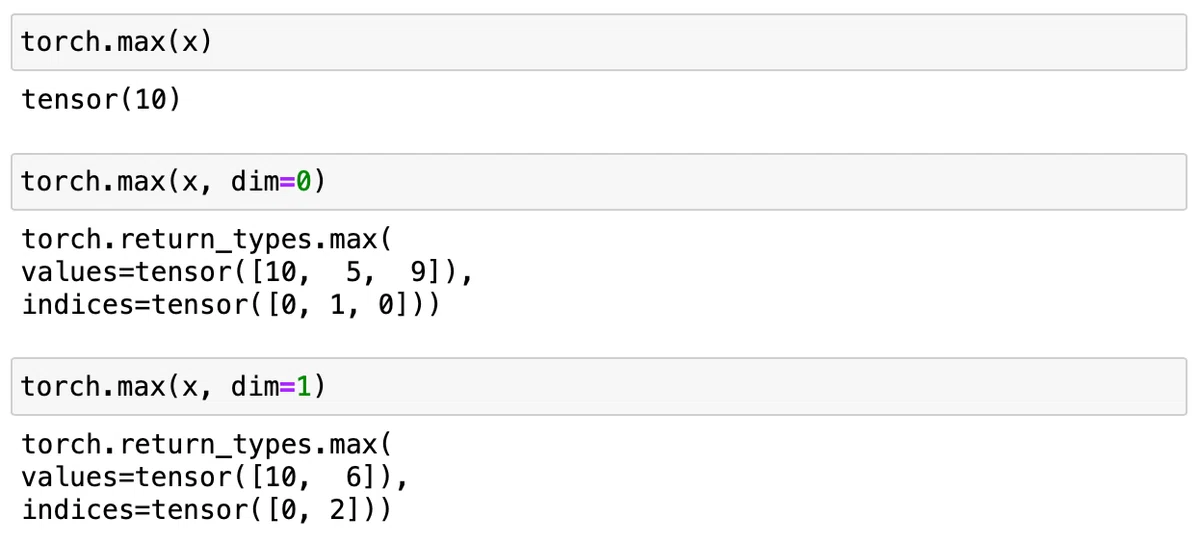Image resolution: width=1200 pixels, height=539 pixels.
Task: Activate the torch.max(x, dim=1) code cell
Action: 599,386
